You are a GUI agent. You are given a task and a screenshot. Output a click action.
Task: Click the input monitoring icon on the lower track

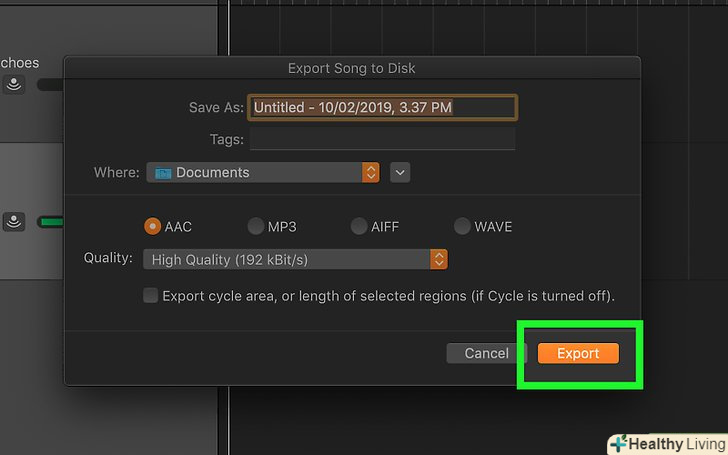pos(14,222)
